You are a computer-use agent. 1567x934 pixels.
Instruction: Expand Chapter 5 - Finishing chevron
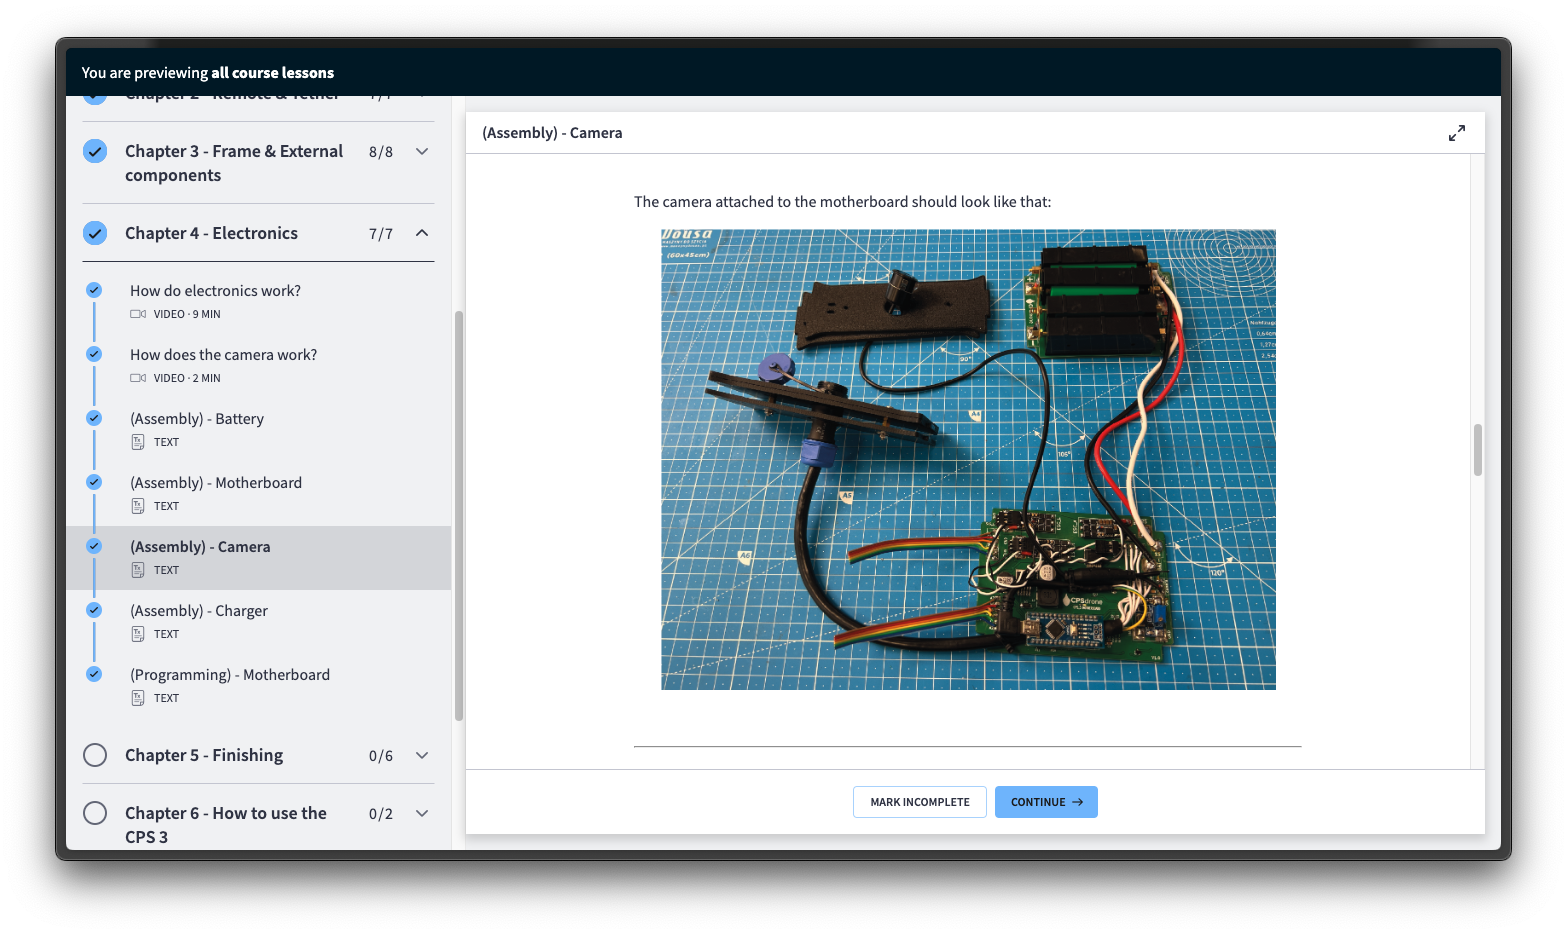[422, 755]
